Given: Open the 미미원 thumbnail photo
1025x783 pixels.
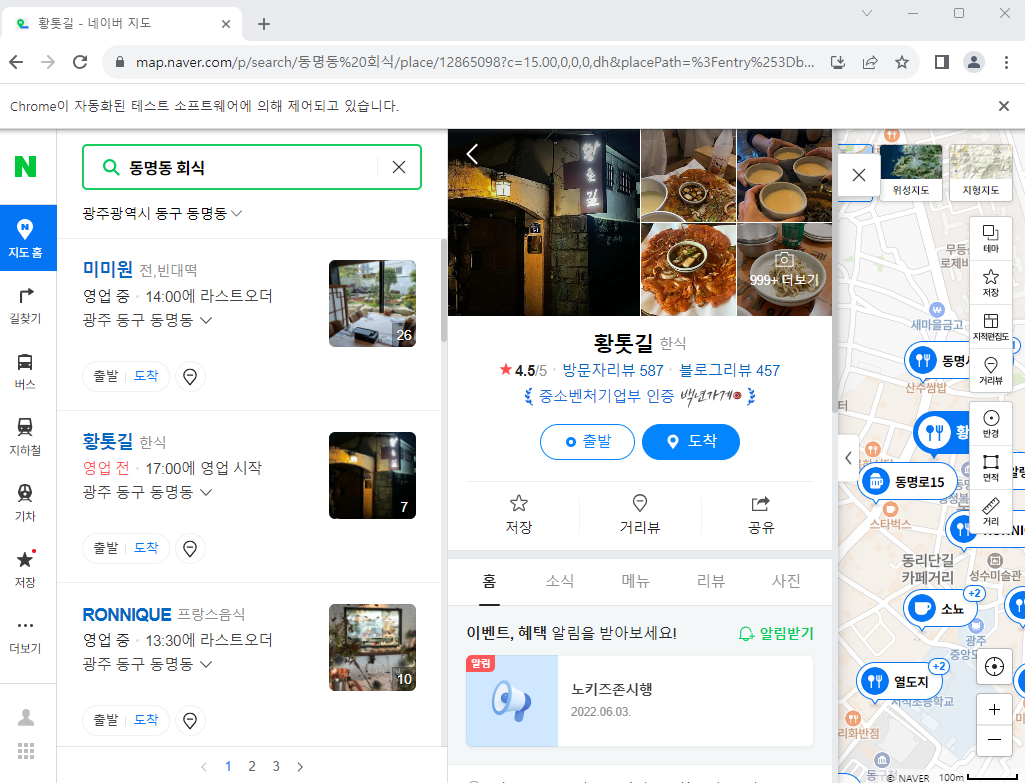Looking at the screenshot, I should [373, 303].
